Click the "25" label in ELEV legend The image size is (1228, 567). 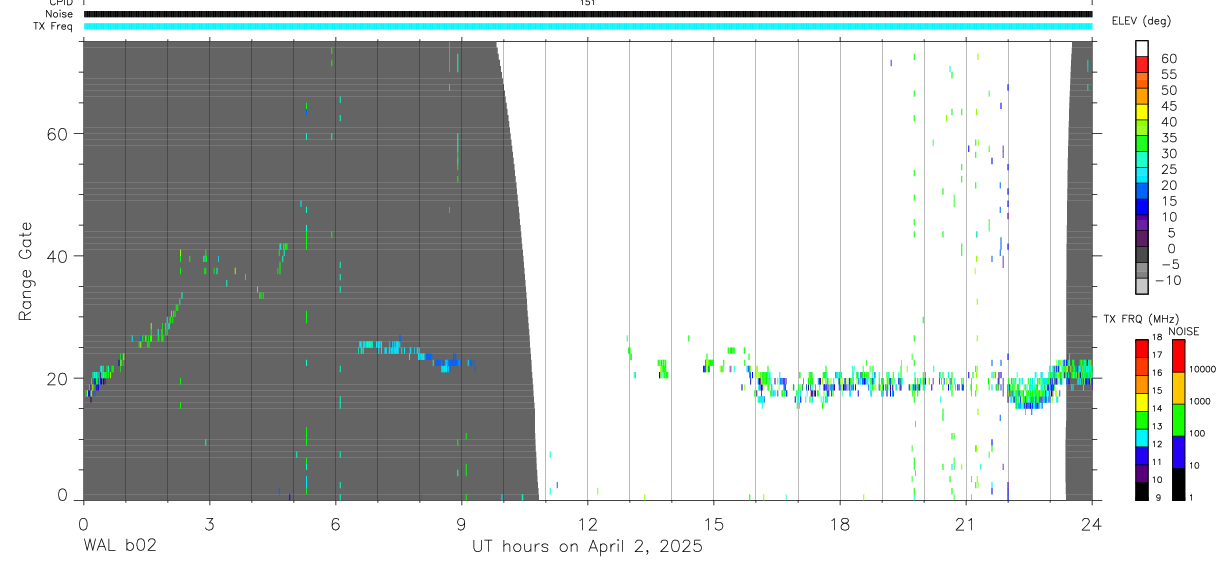click(x=1168, y=169)
